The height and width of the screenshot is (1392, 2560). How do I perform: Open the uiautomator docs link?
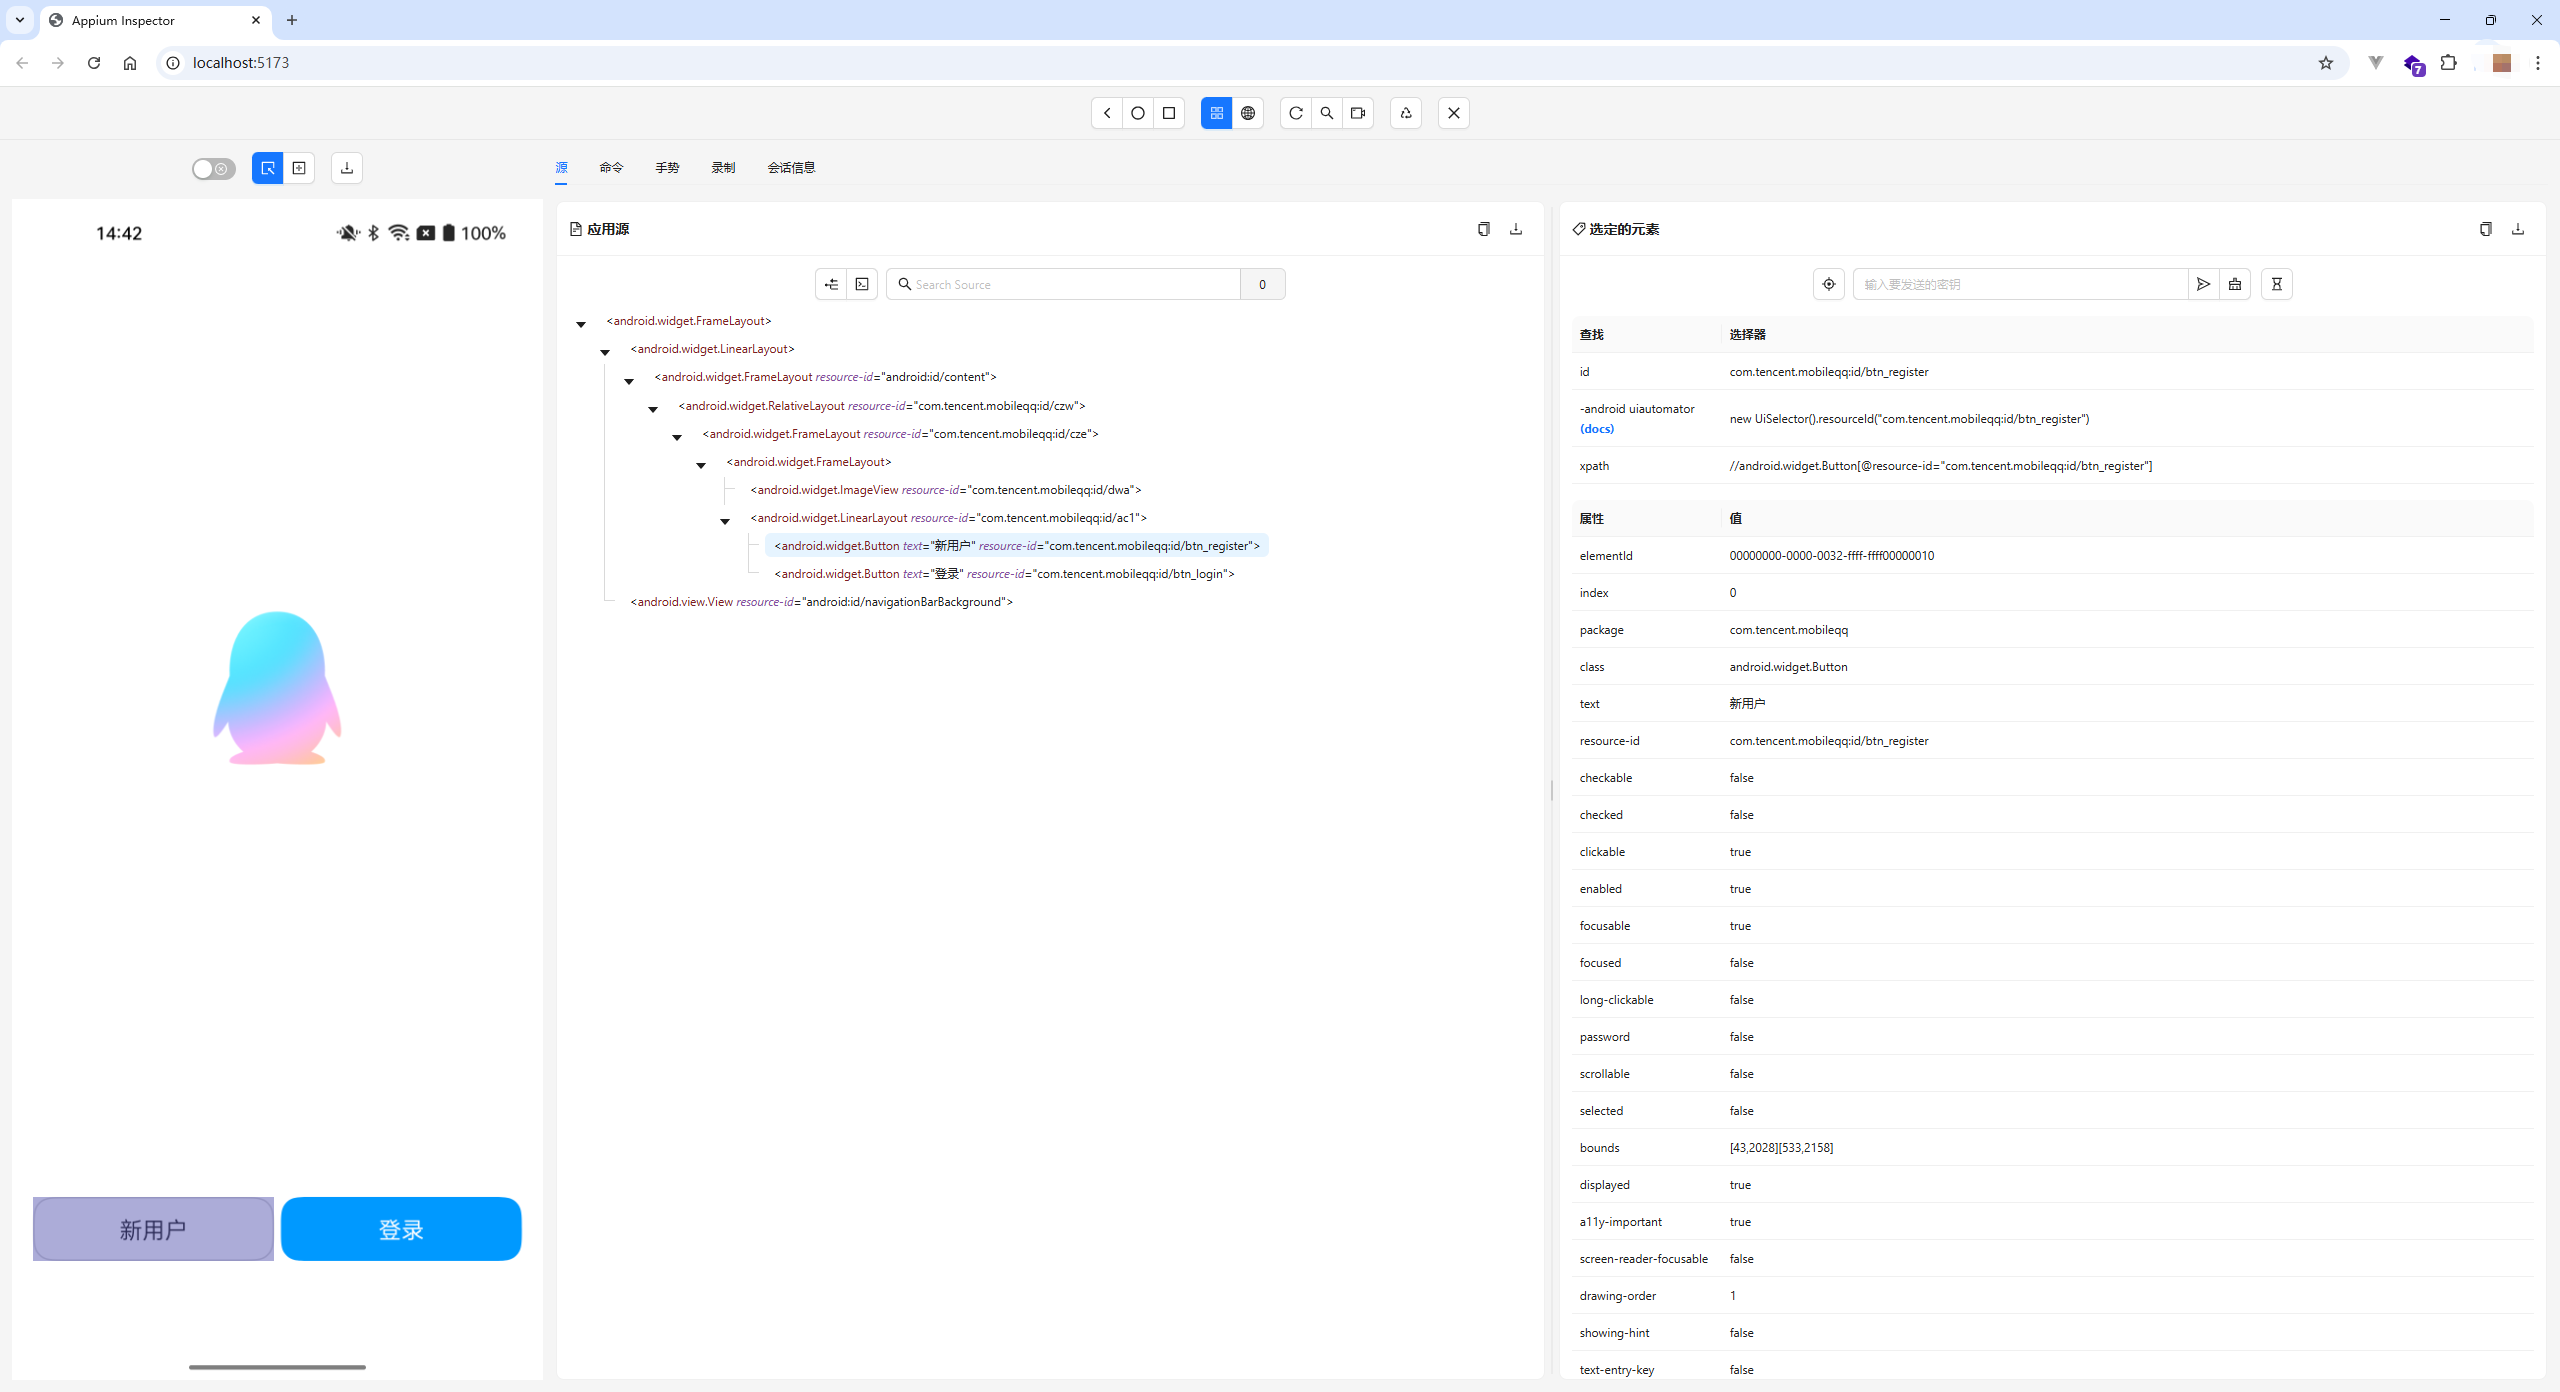point(1596,429)
